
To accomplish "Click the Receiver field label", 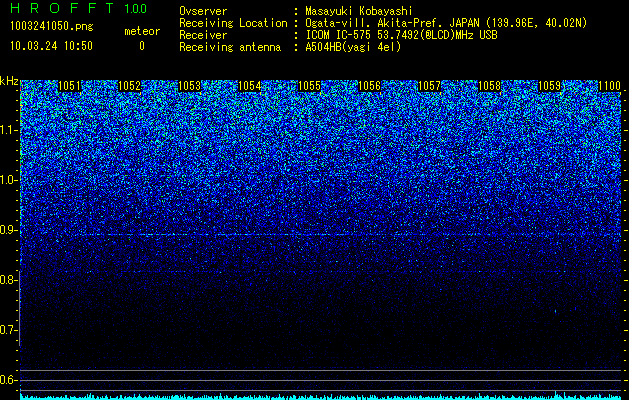I will coord(203,35).
